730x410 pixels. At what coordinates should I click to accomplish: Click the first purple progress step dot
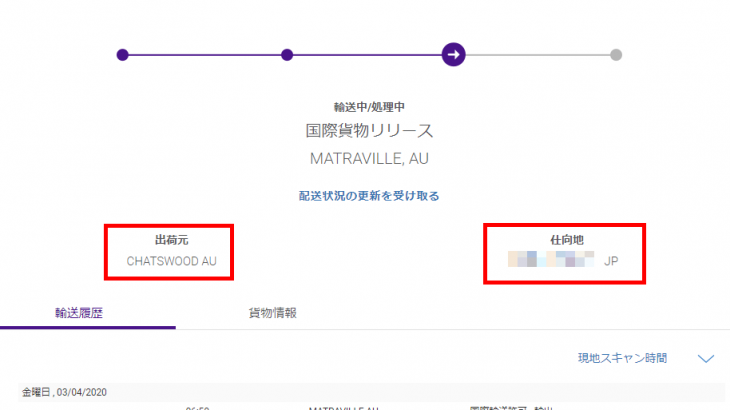pyautogui.click(x=122, y=54)
